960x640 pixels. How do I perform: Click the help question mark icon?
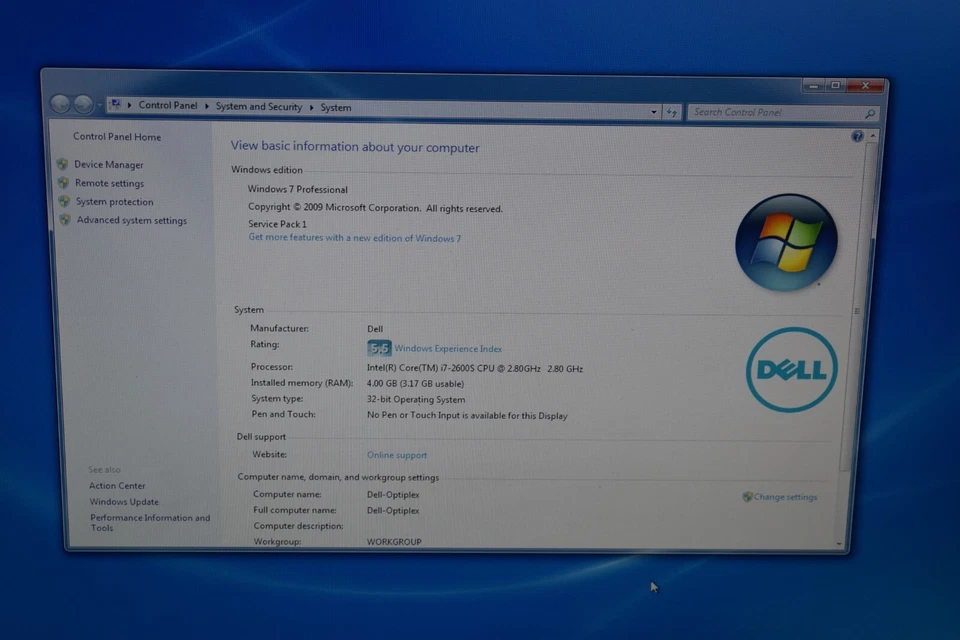[857, 137]
